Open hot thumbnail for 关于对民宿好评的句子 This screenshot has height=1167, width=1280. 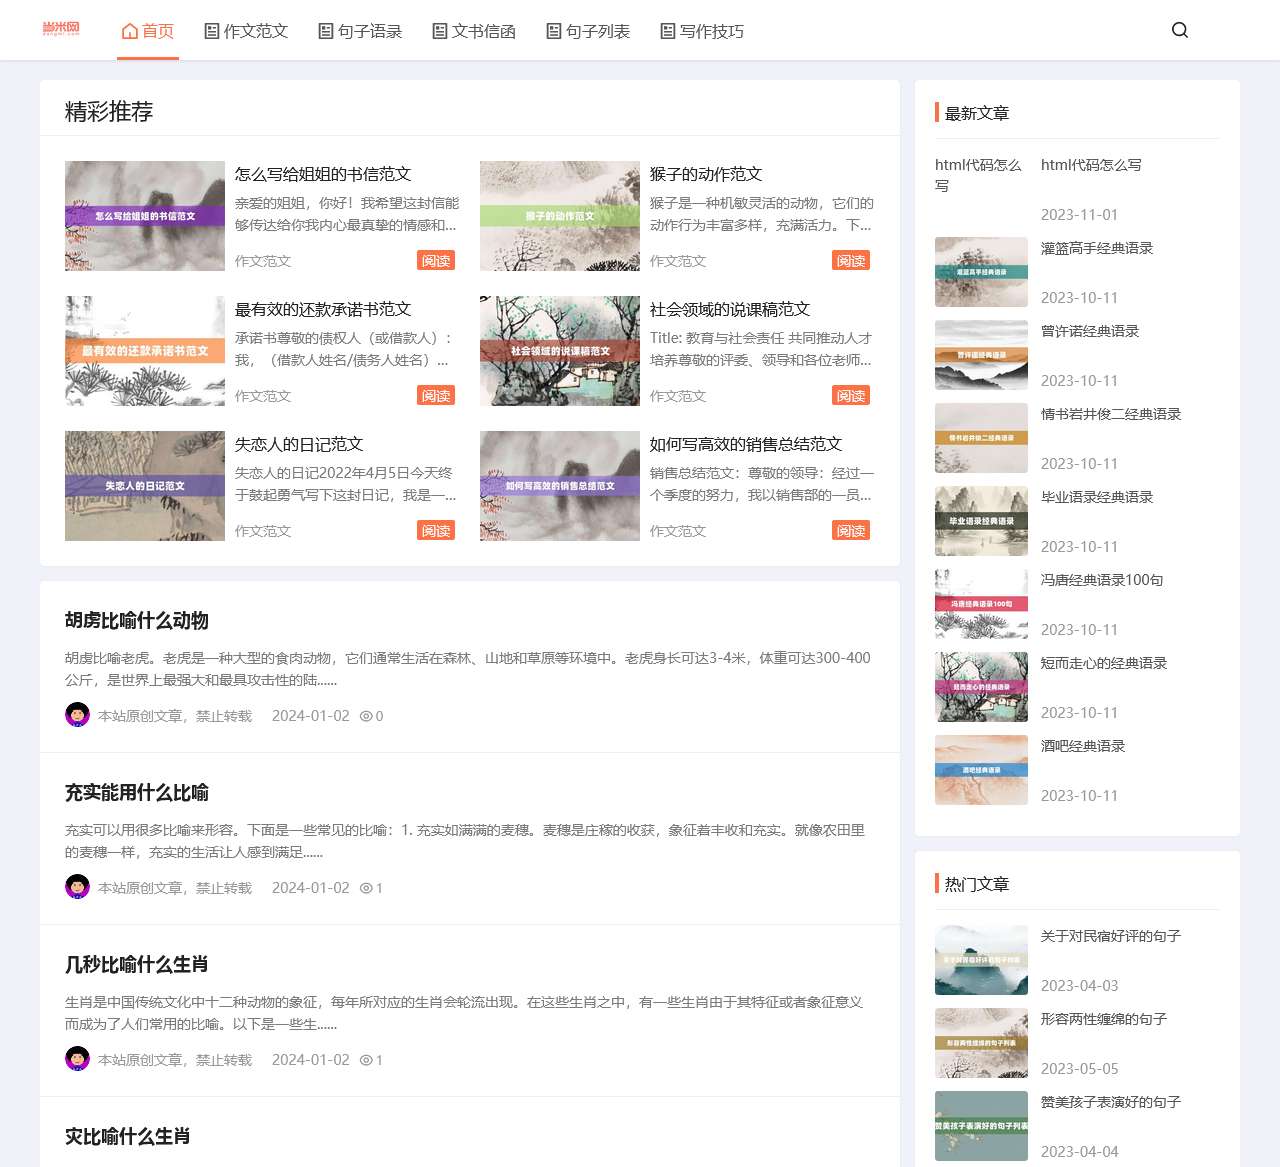pyautogui.click(x=981, y=960)
